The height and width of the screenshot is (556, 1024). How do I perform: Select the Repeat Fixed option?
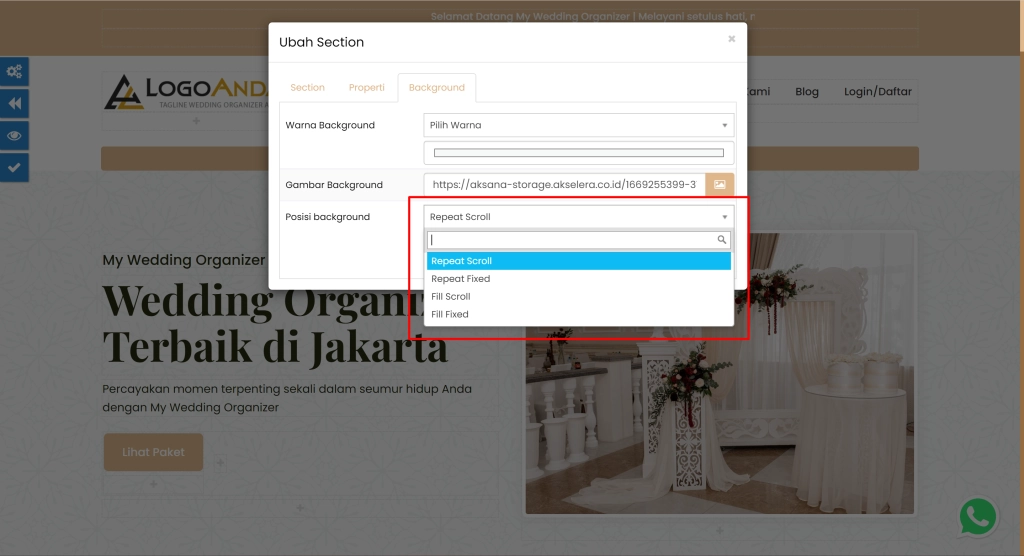coord(461,279)
